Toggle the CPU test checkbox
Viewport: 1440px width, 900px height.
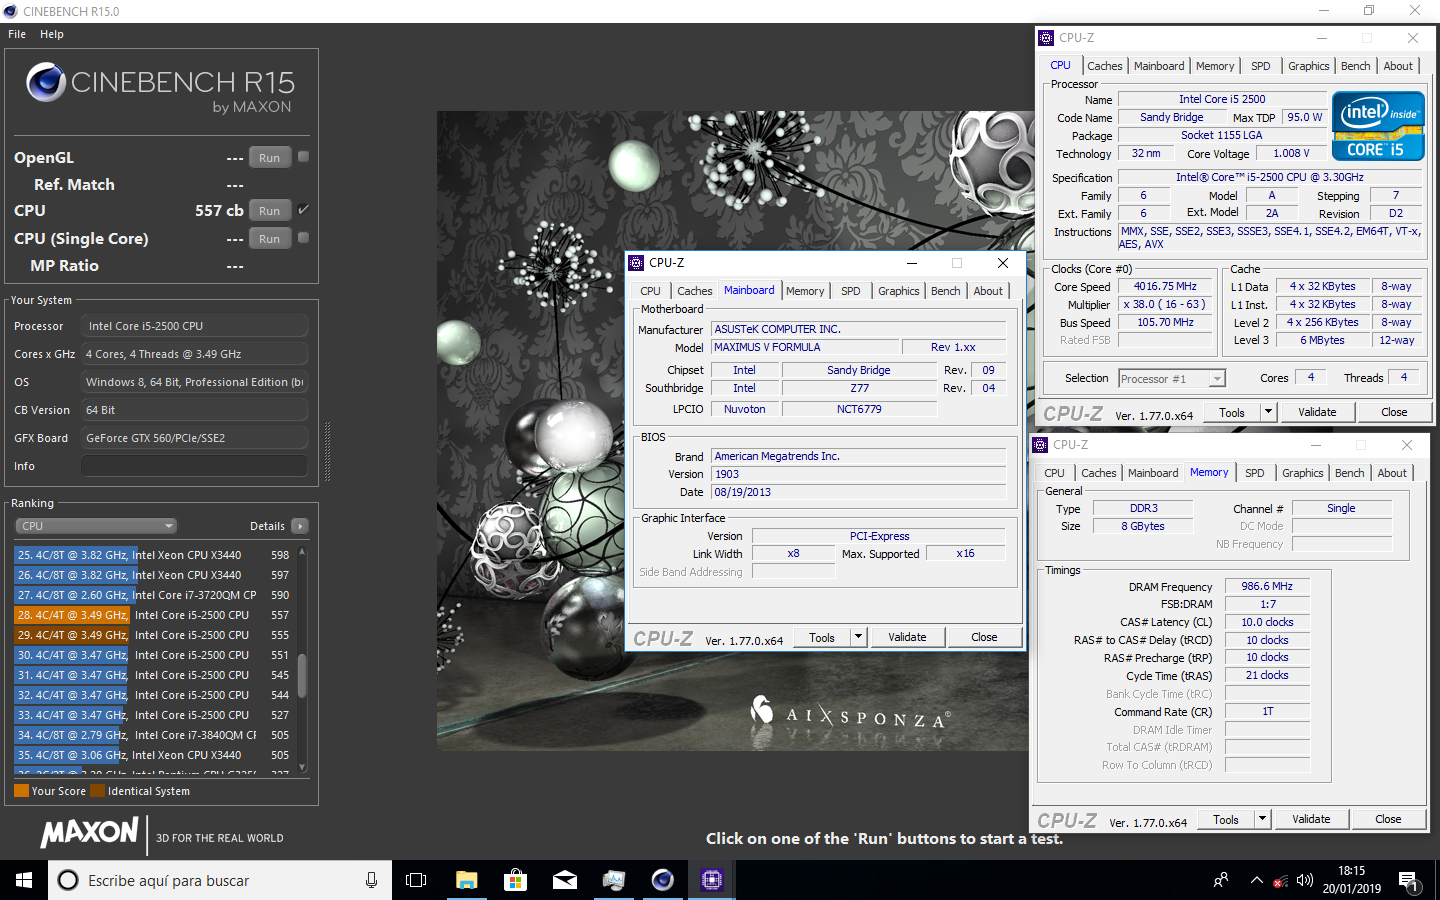(303, 210)
